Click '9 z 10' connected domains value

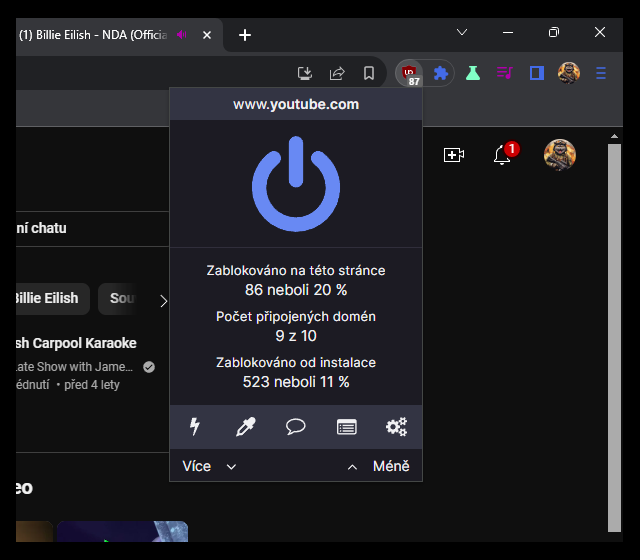pyautogui.click(x=296, y=336)
